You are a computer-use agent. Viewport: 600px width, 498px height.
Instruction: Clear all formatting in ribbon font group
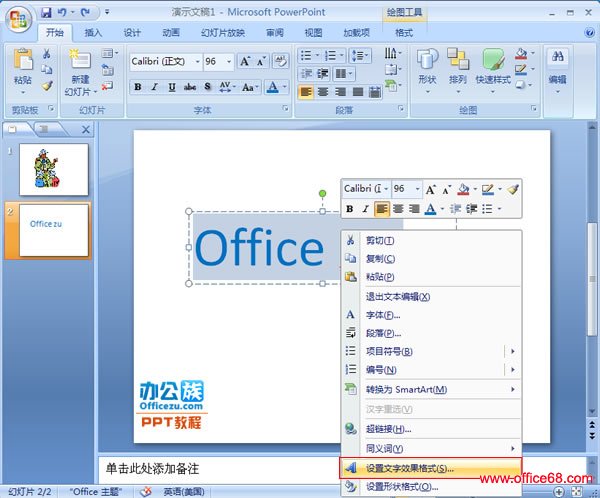point(281,61)
